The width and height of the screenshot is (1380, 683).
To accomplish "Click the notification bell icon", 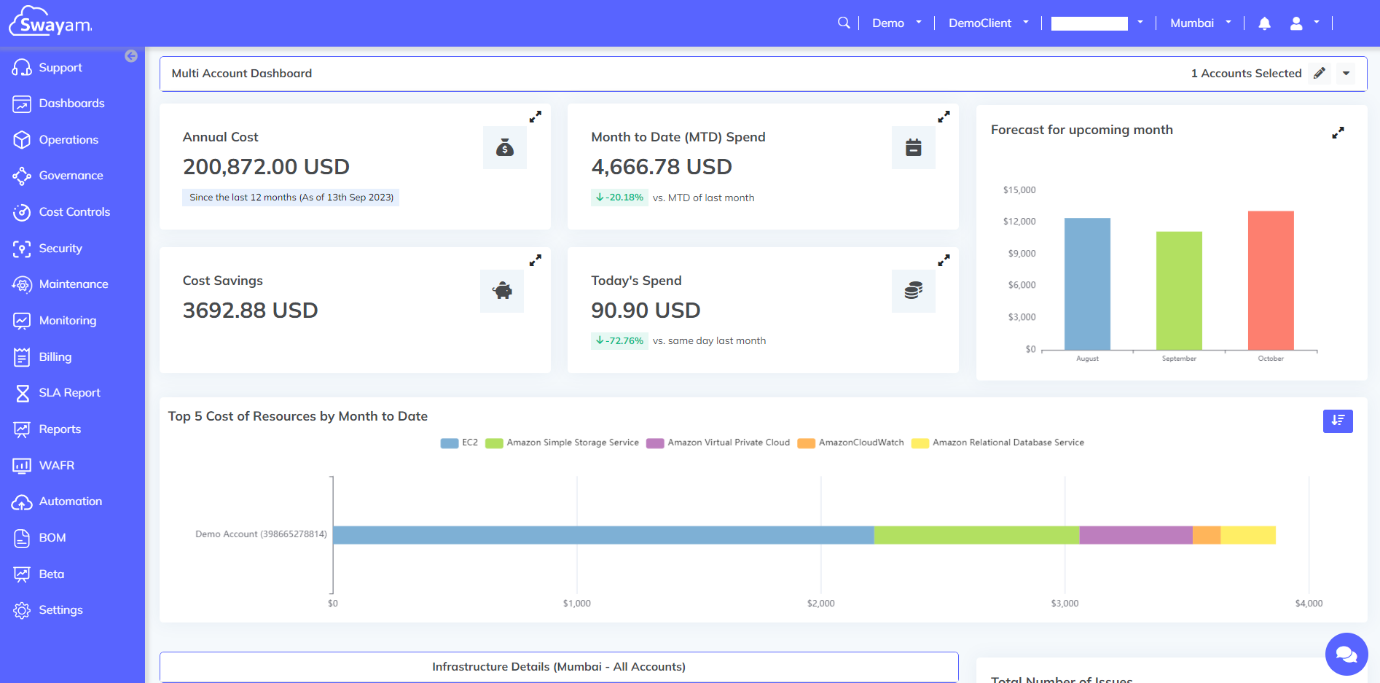I will pyautogui.click(x=1264, y=22).
